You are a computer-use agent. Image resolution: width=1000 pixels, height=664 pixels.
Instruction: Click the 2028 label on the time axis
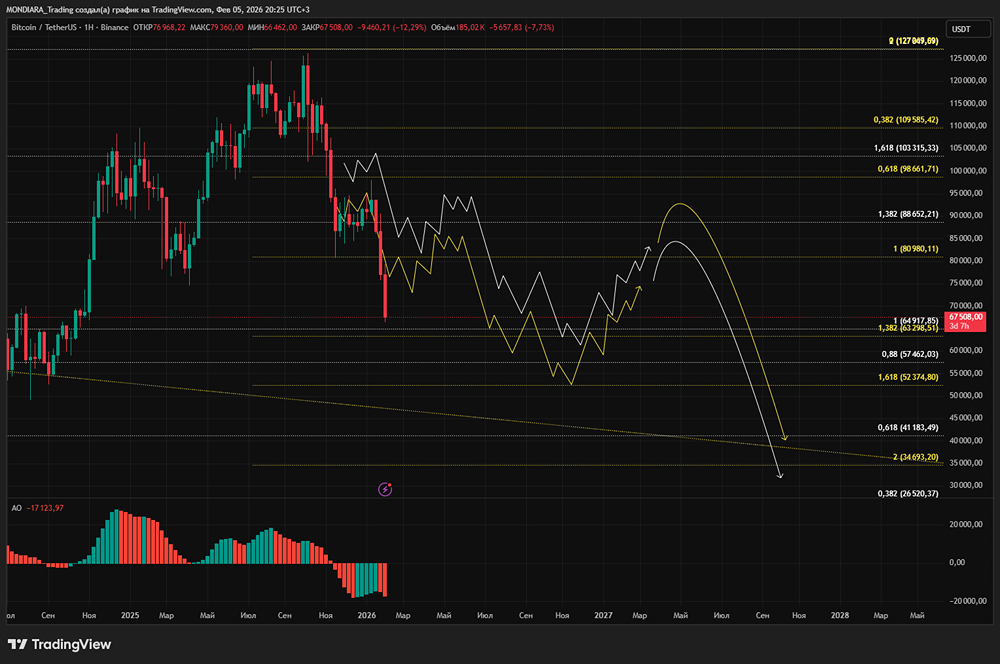(x=840, y=616)
